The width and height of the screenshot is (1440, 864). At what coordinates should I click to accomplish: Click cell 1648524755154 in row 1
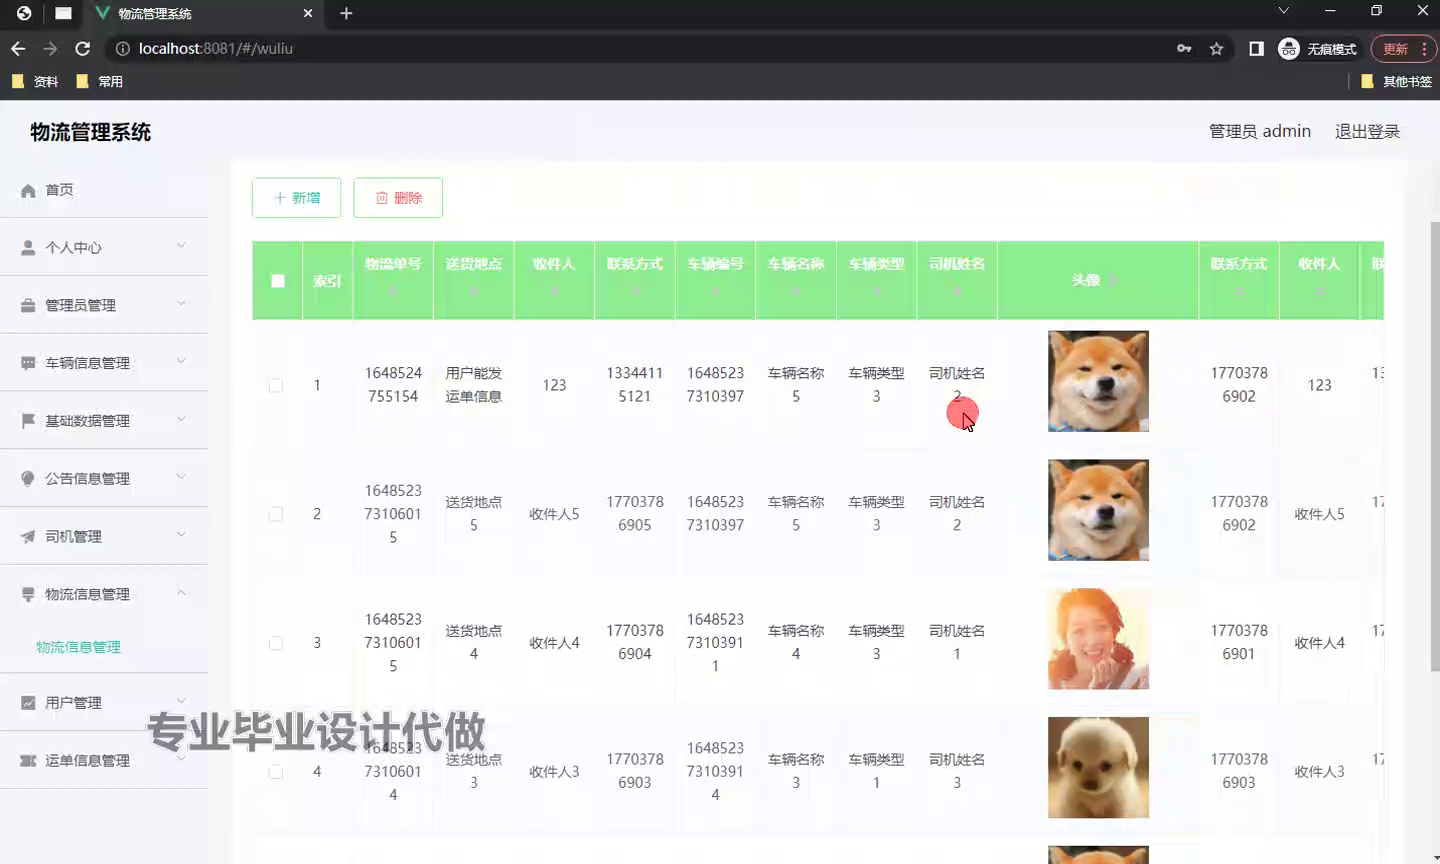pos(393,384)
